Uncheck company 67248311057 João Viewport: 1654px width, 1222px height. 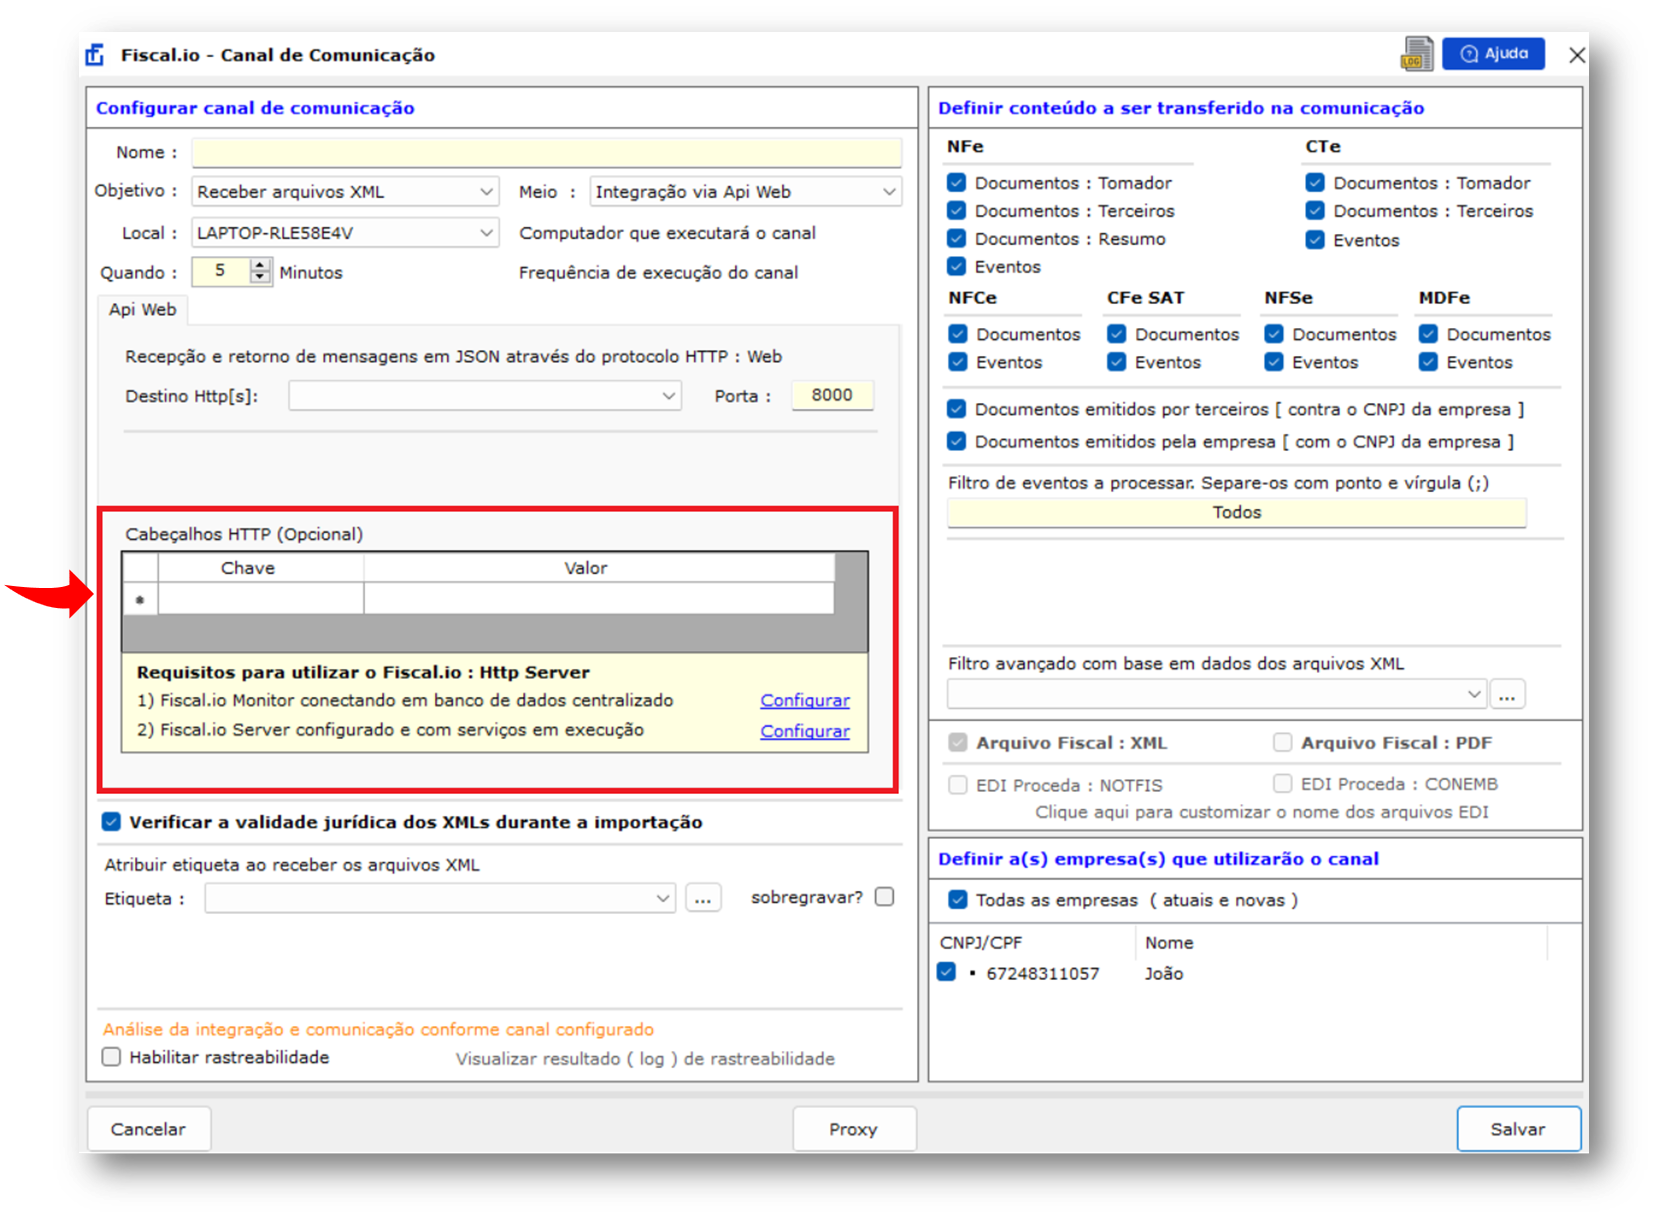pos(947,972)
